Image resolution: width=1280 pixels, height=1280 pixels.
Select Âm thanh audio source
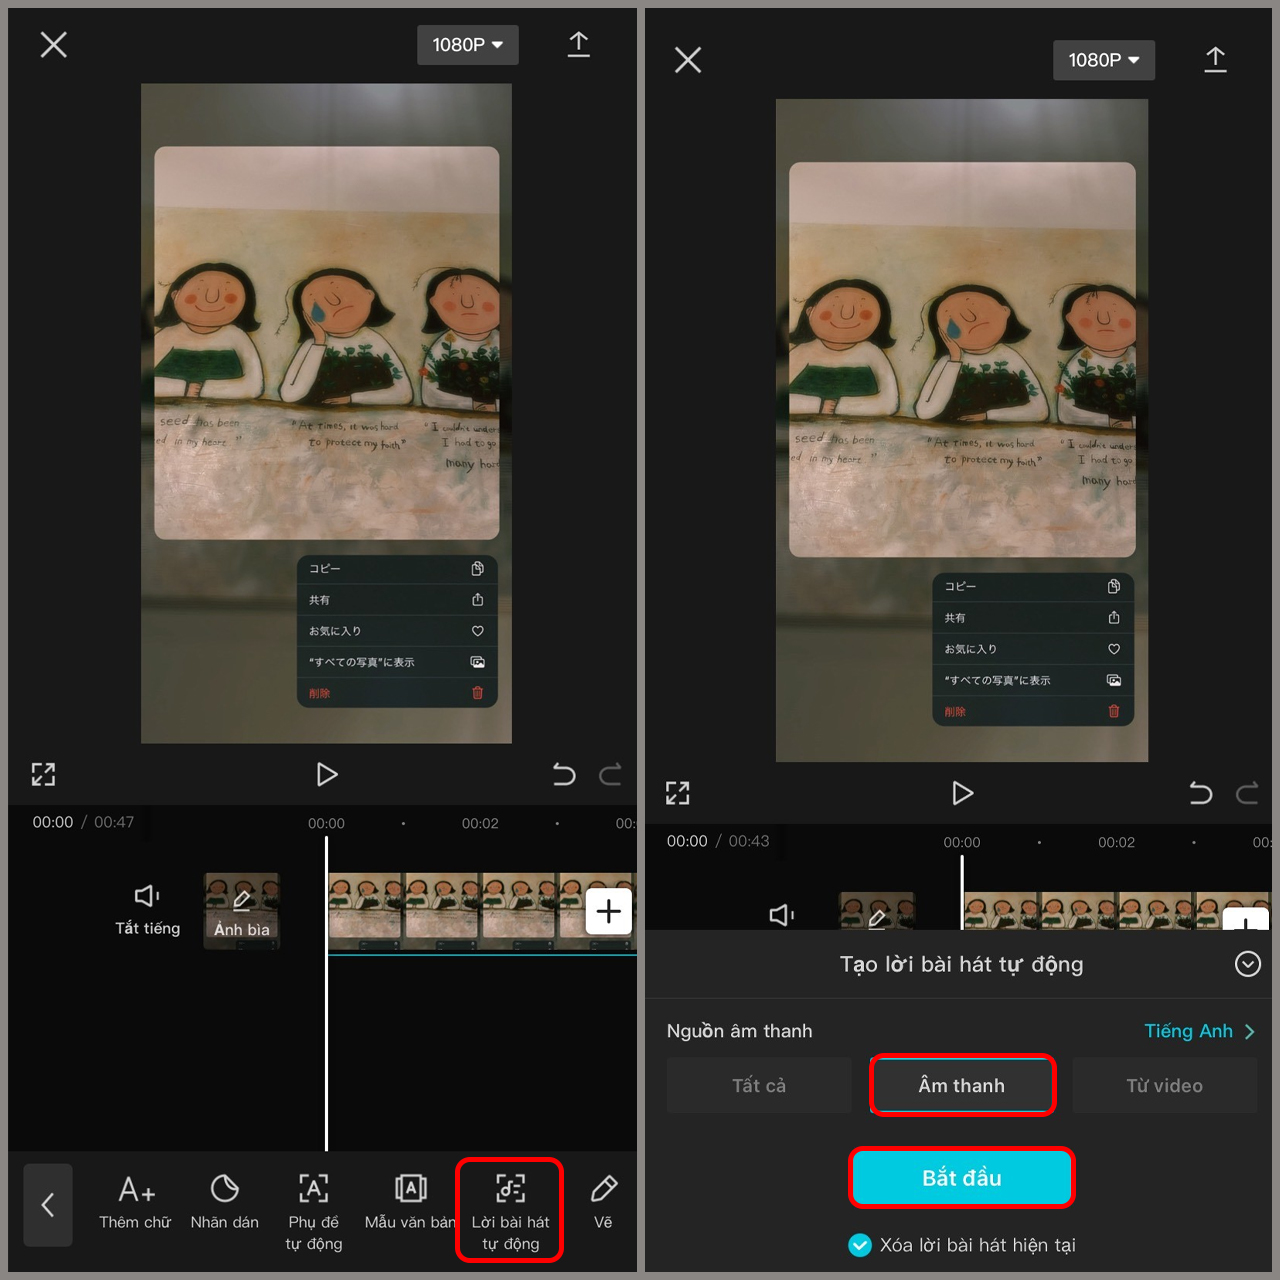coord(962,1085)
